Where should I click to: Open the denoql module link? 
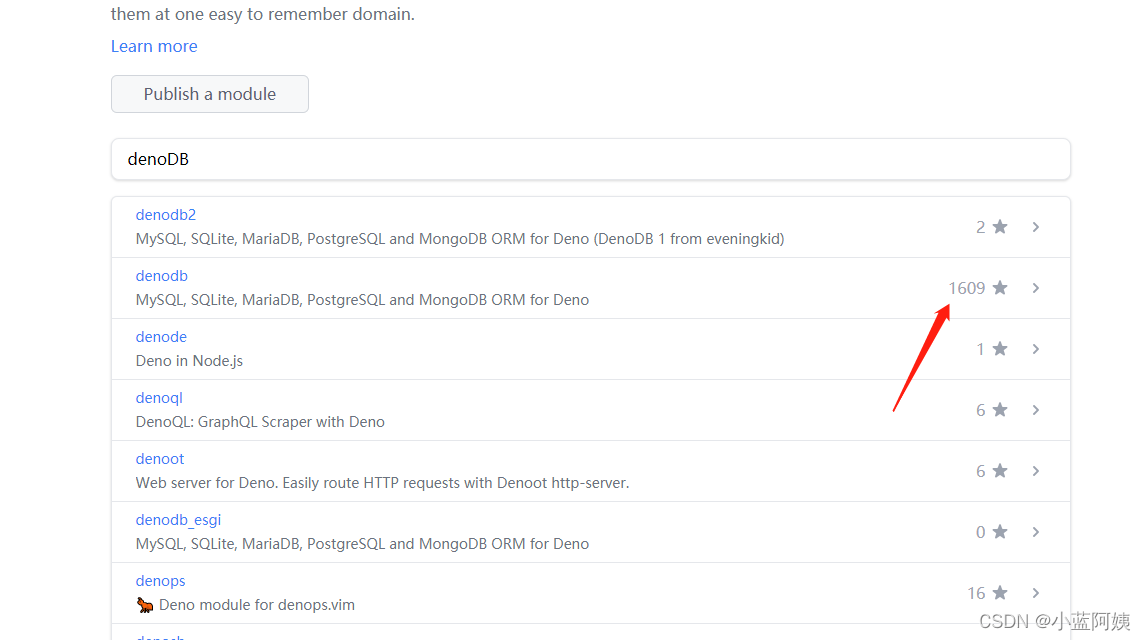(x=159, y=398)
